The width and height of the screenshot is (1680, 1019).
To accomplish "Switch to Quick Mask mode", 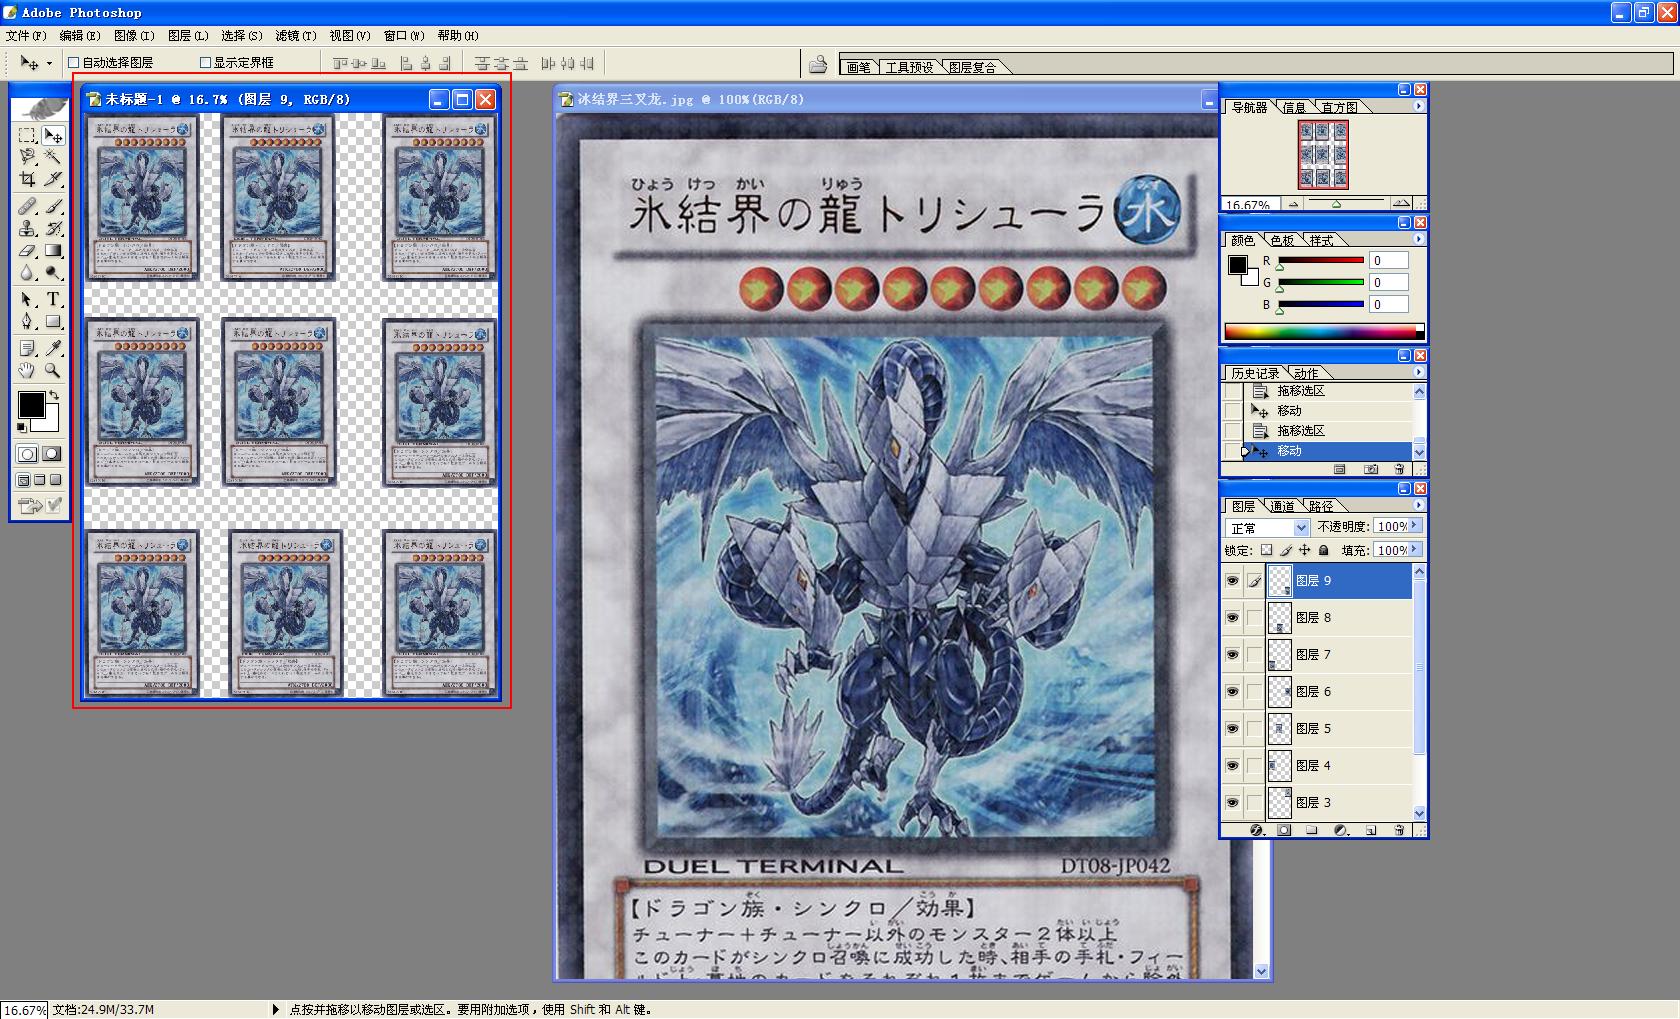I will [52, 454].
